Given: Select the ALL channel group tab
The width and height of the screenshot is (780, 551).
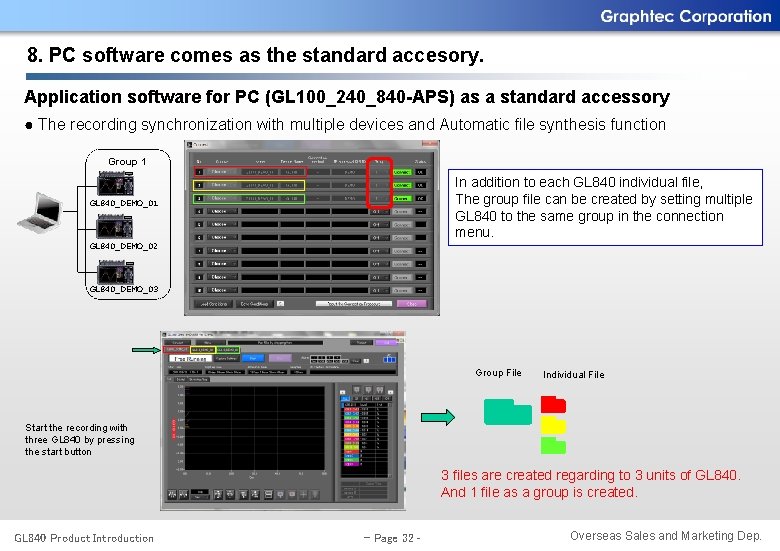Looking at the screenshot, I should (344, 399).
